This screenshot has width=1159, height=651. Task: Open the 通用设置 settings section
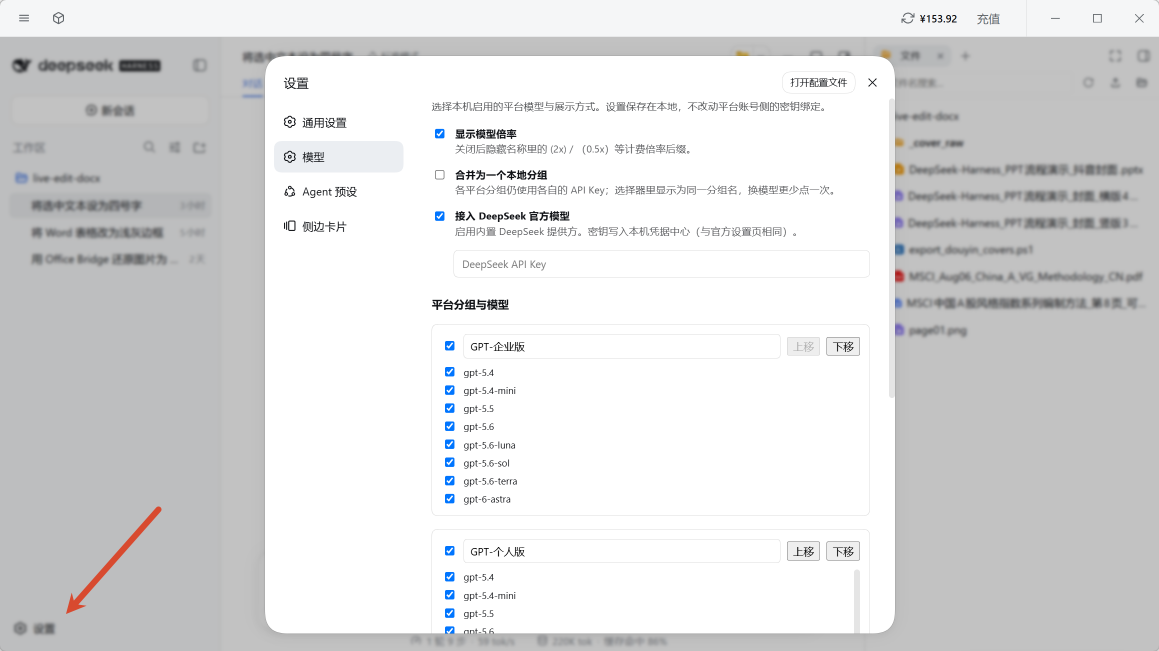[x=339, y=123]
